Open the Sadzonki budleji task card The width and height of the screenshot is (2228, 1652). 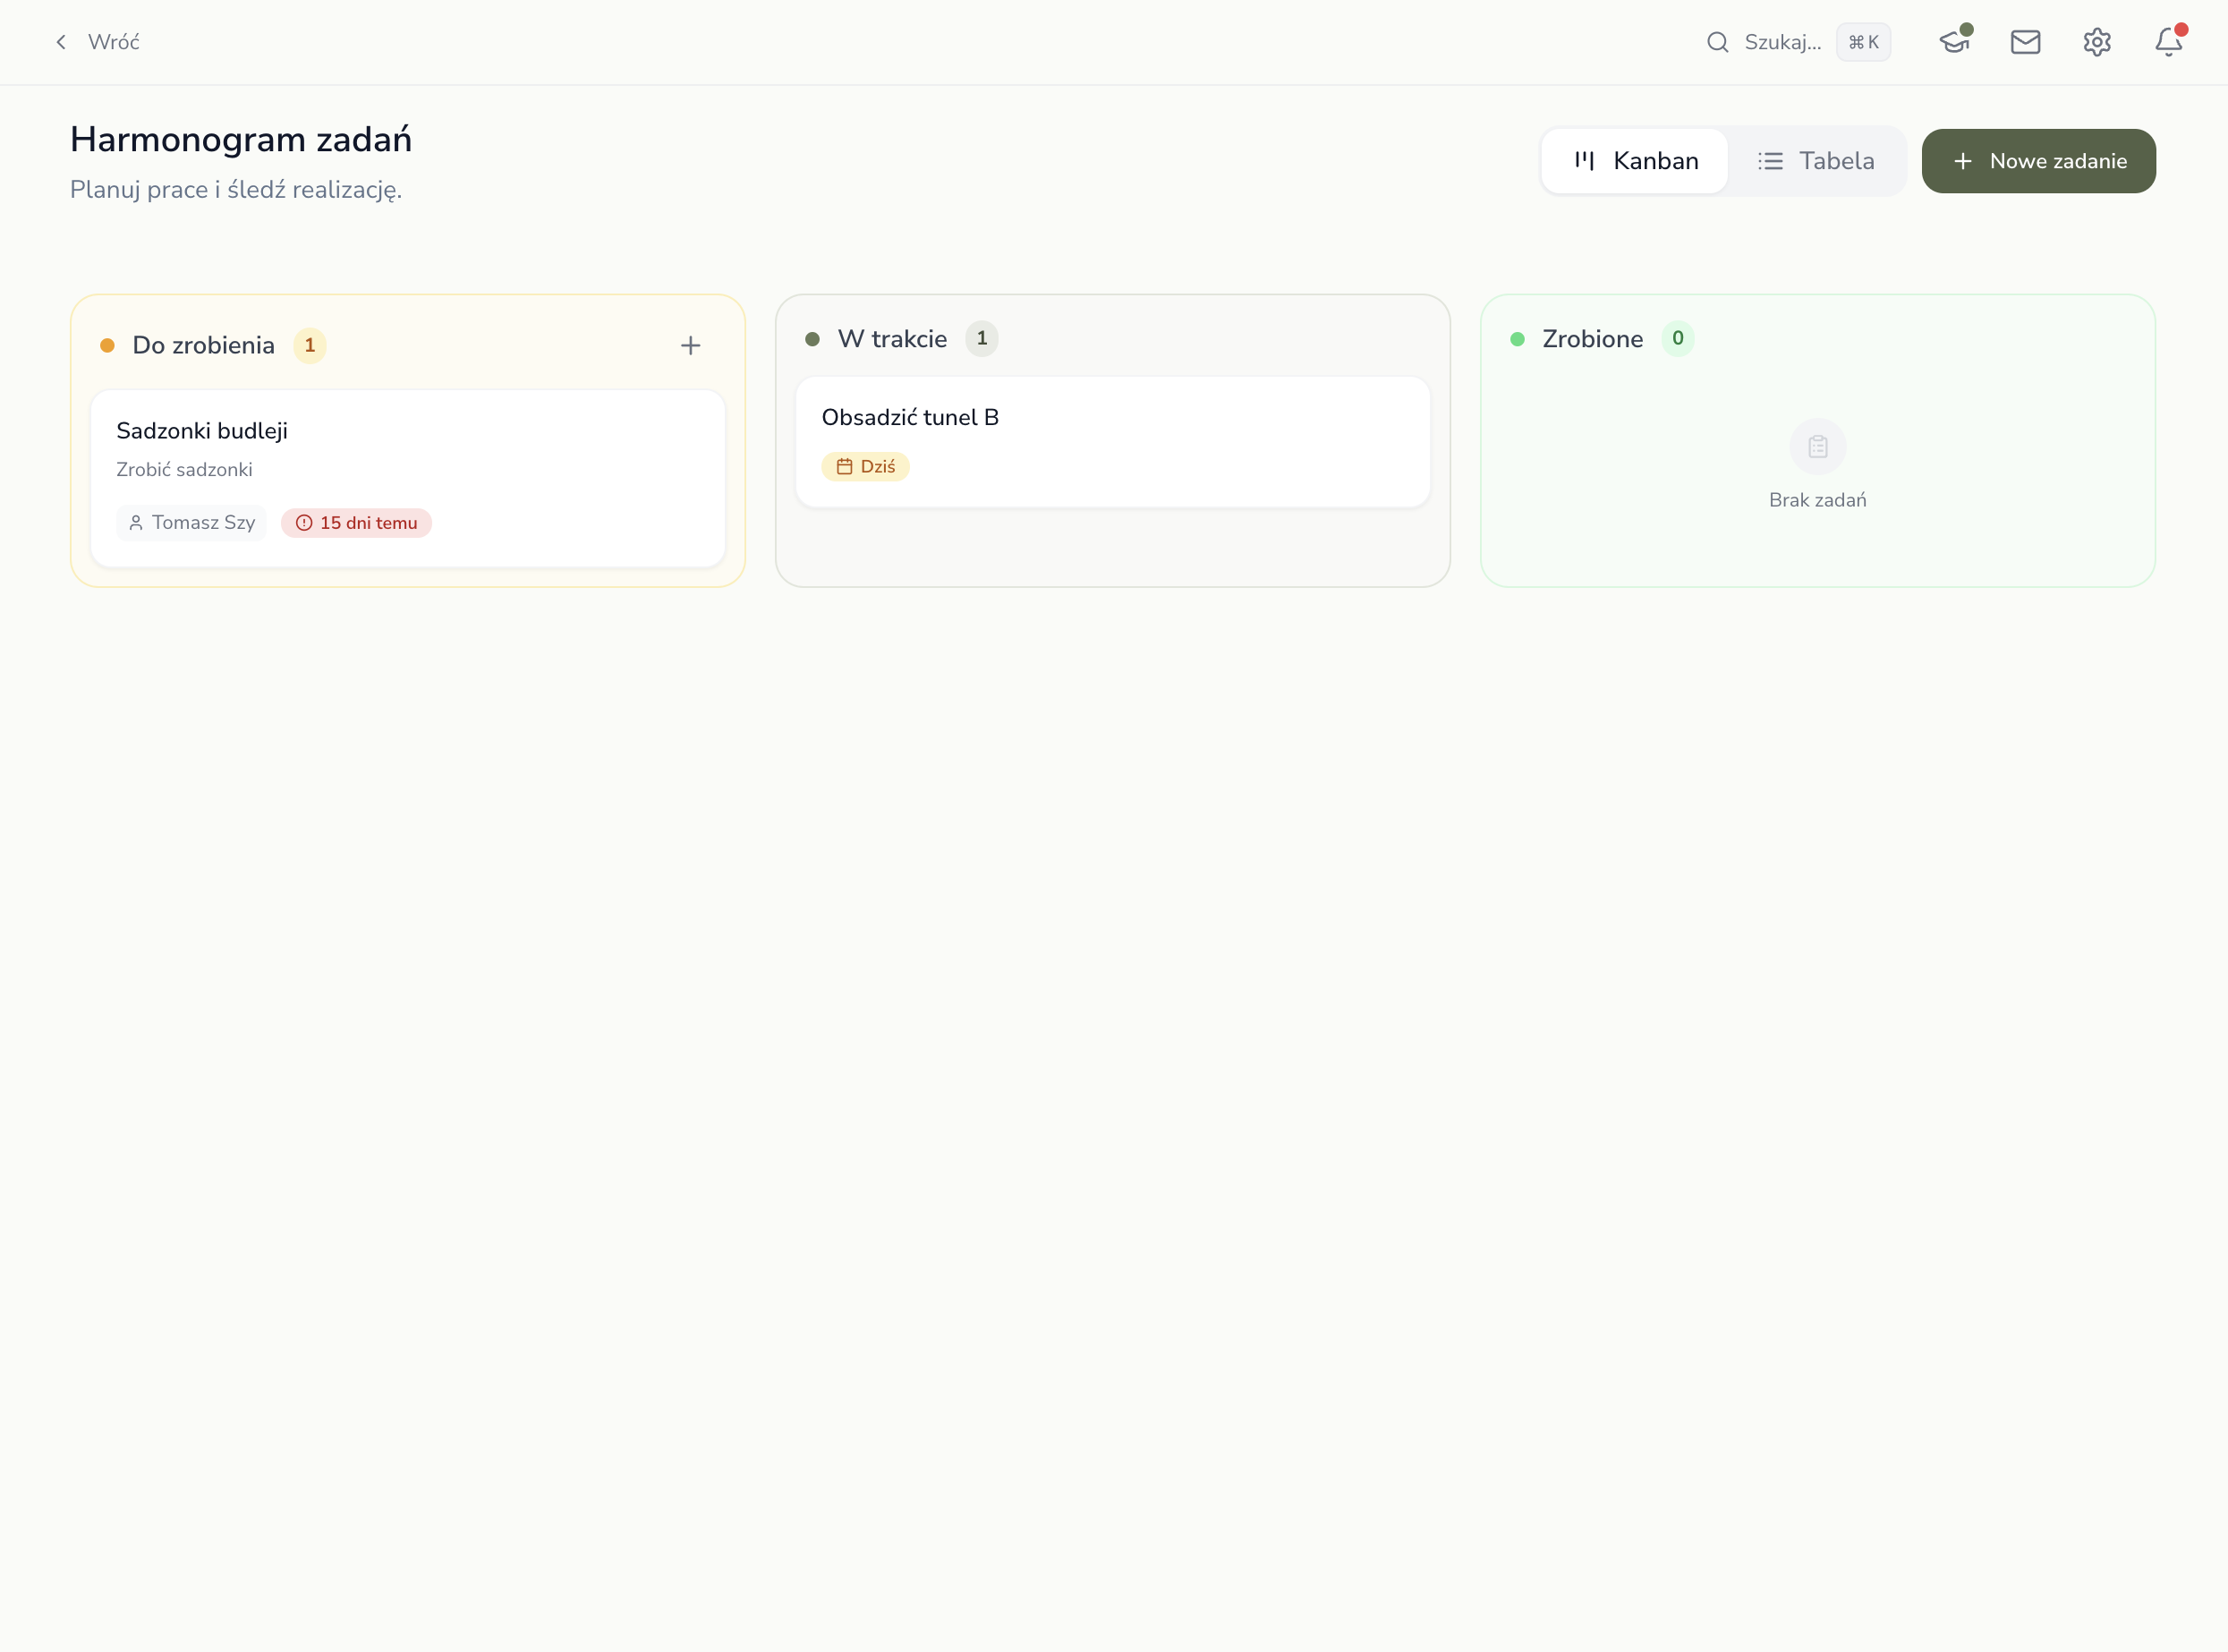pos(408,478)
